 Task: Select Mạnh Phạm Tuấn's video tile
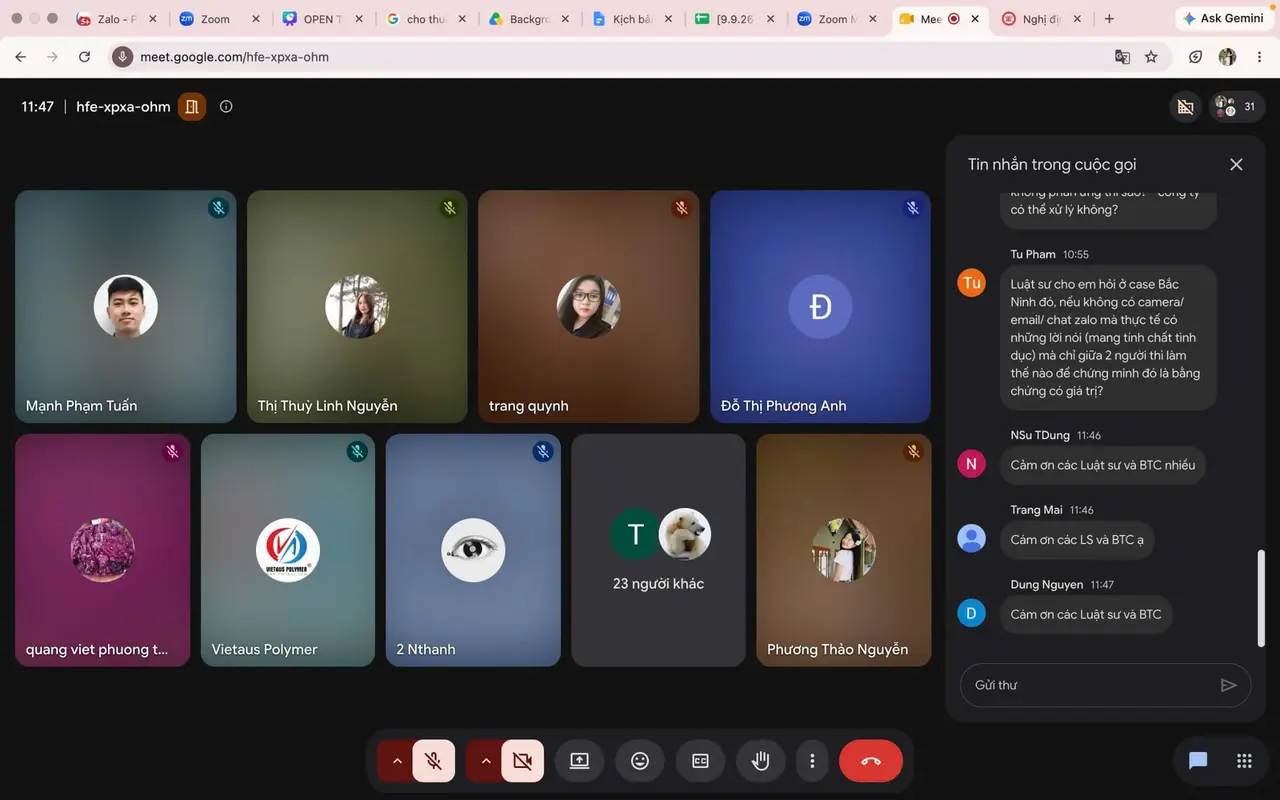(x=126, y=307)
